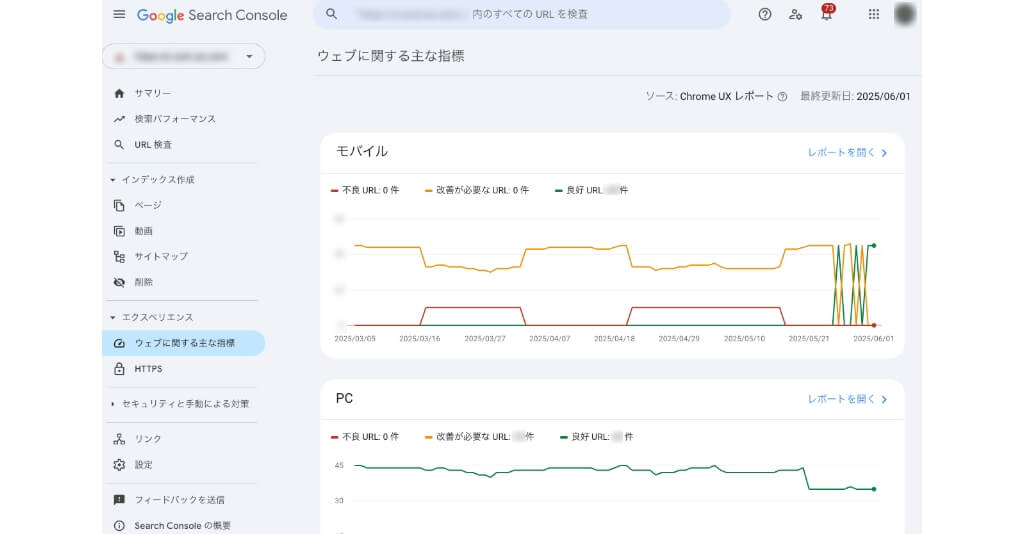Image resolution: width=1024 pixels, height=534 pixels.
Task: Toggle mobile 良好 URL legend
Action: tap(592, 191)
